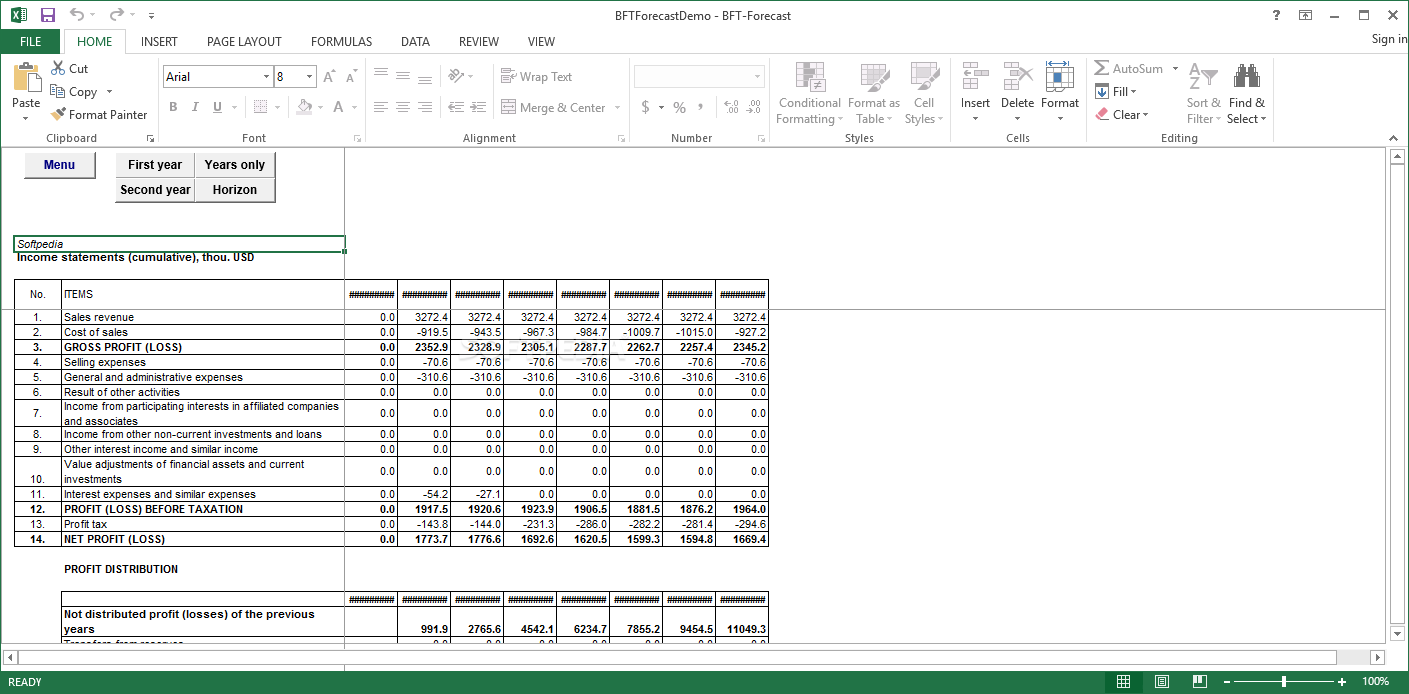The width and height of the screenshot is (1409, 694).
Task: Apply comma style number format
Action: [x=701, y=107]
